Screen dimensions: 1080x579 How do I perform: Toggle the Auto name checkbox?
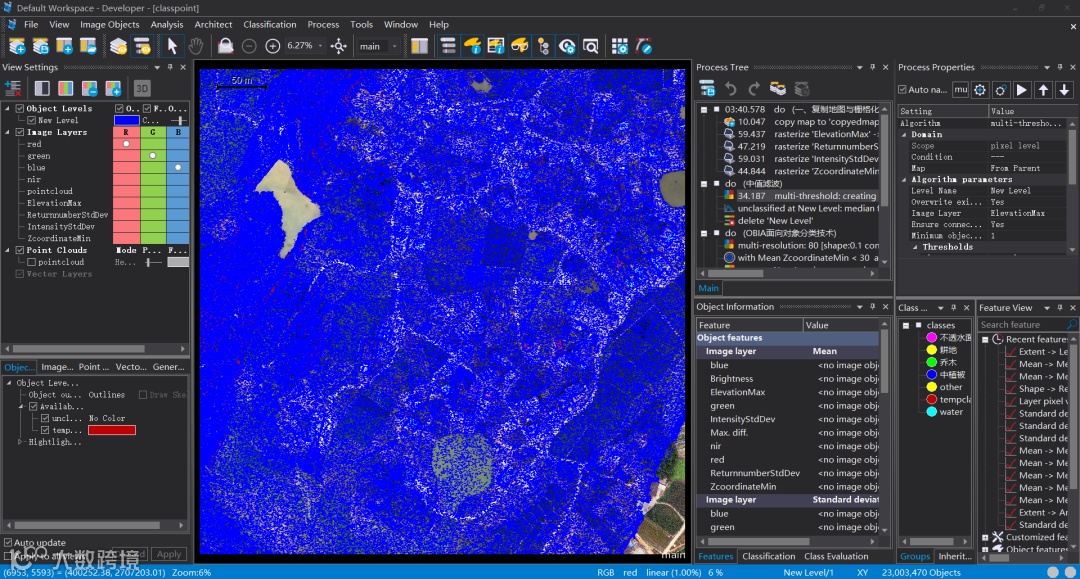(903, 90)
